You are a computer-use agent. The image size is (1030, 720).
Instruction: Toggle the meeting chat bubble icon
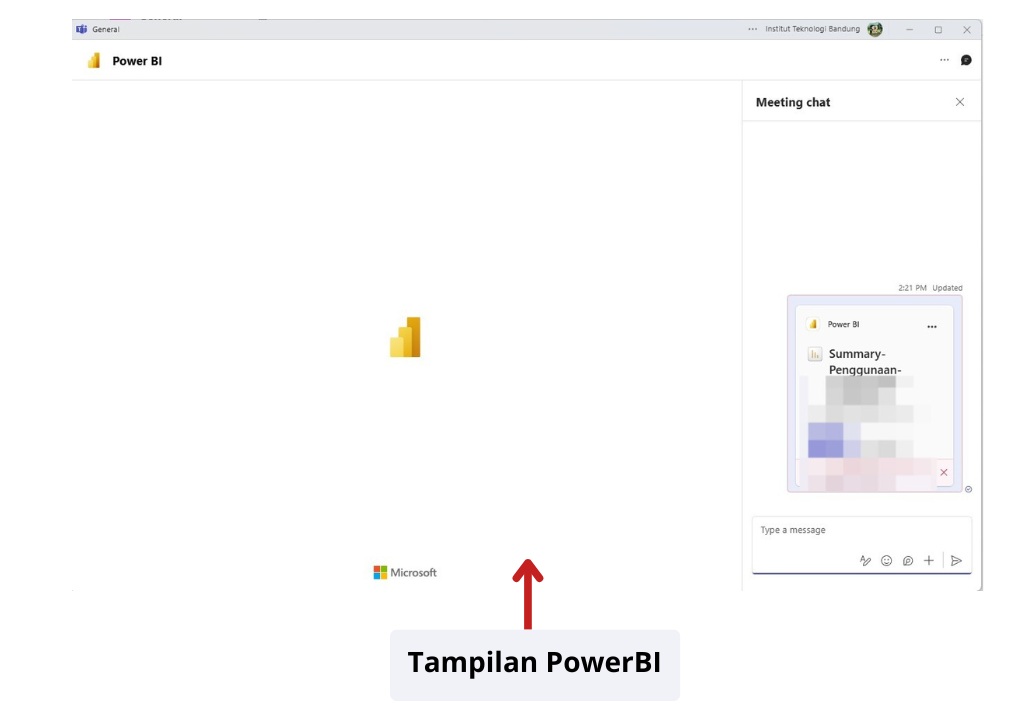966,60
